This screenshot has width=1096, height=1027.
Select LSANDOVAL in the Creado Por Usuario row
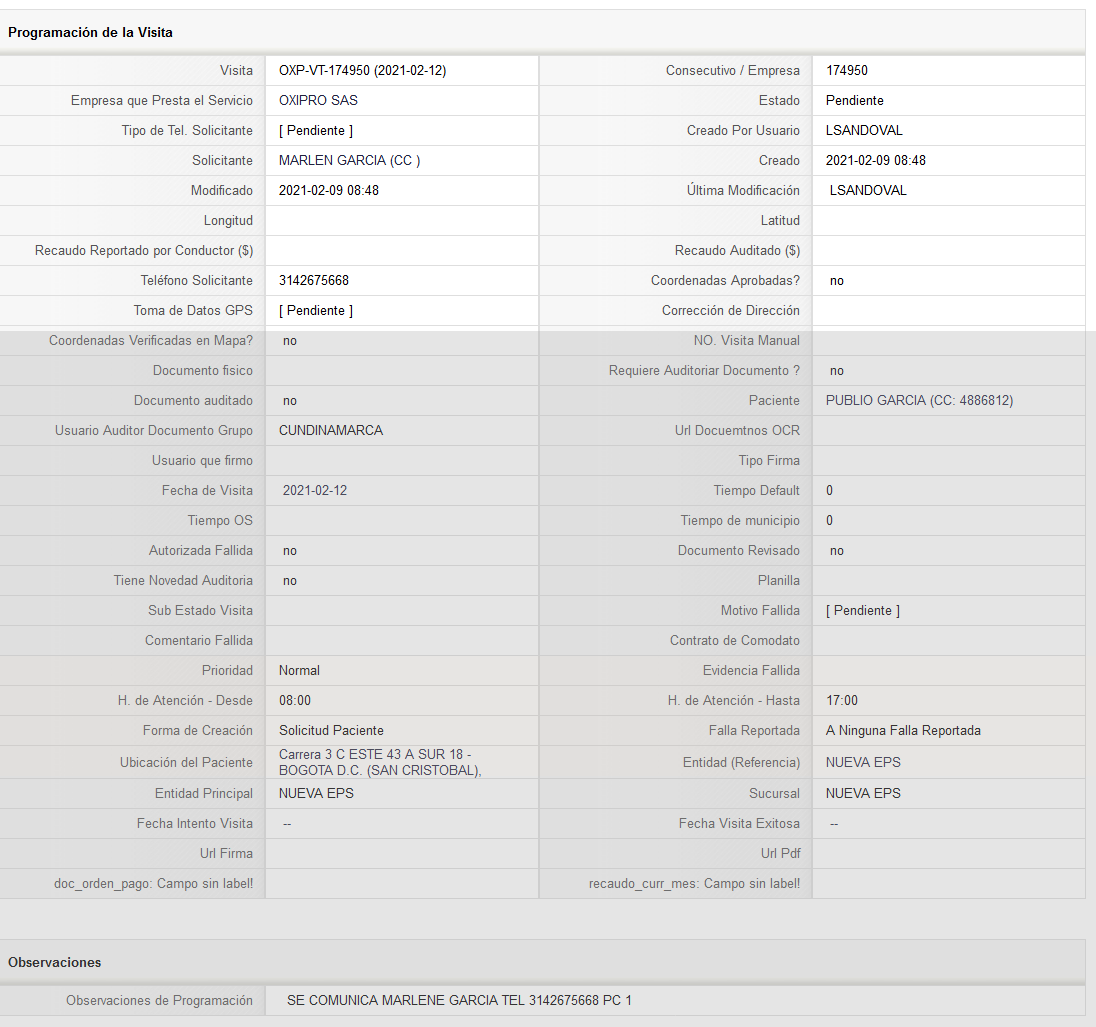tap(864, 131)
